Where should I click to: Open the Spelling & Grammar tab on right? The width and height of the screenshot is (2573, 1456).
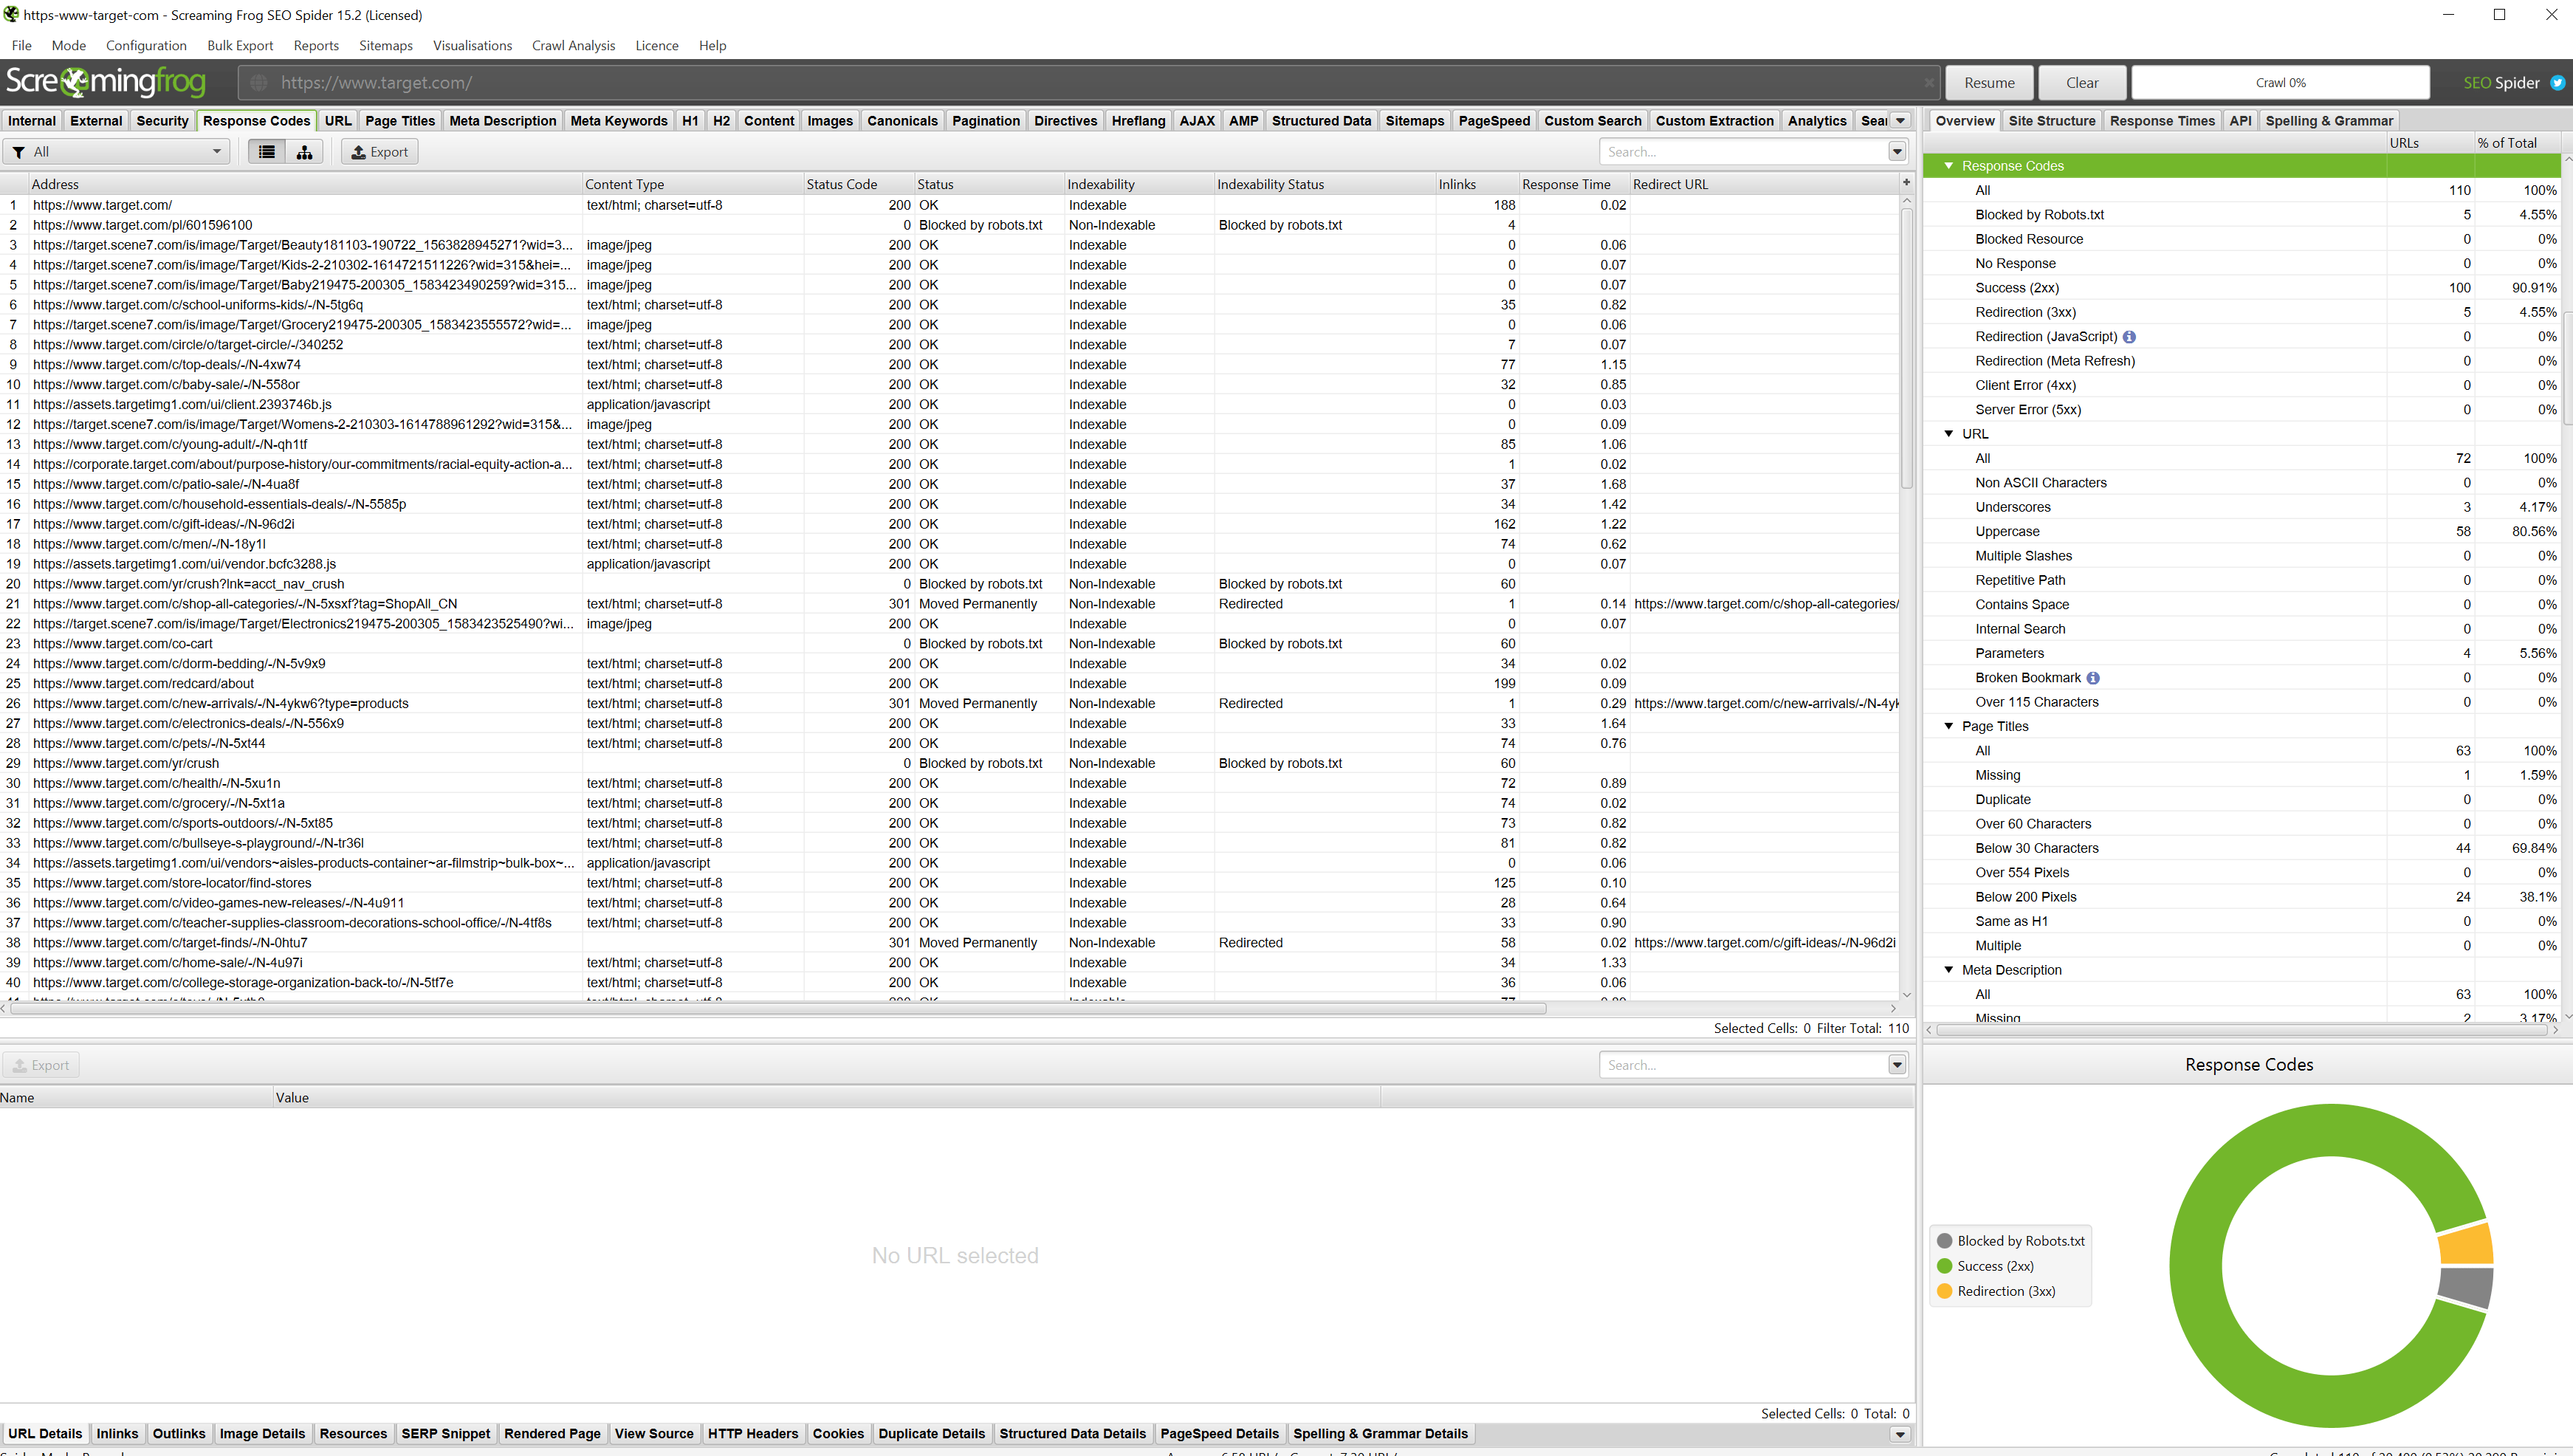(2329, 121)
